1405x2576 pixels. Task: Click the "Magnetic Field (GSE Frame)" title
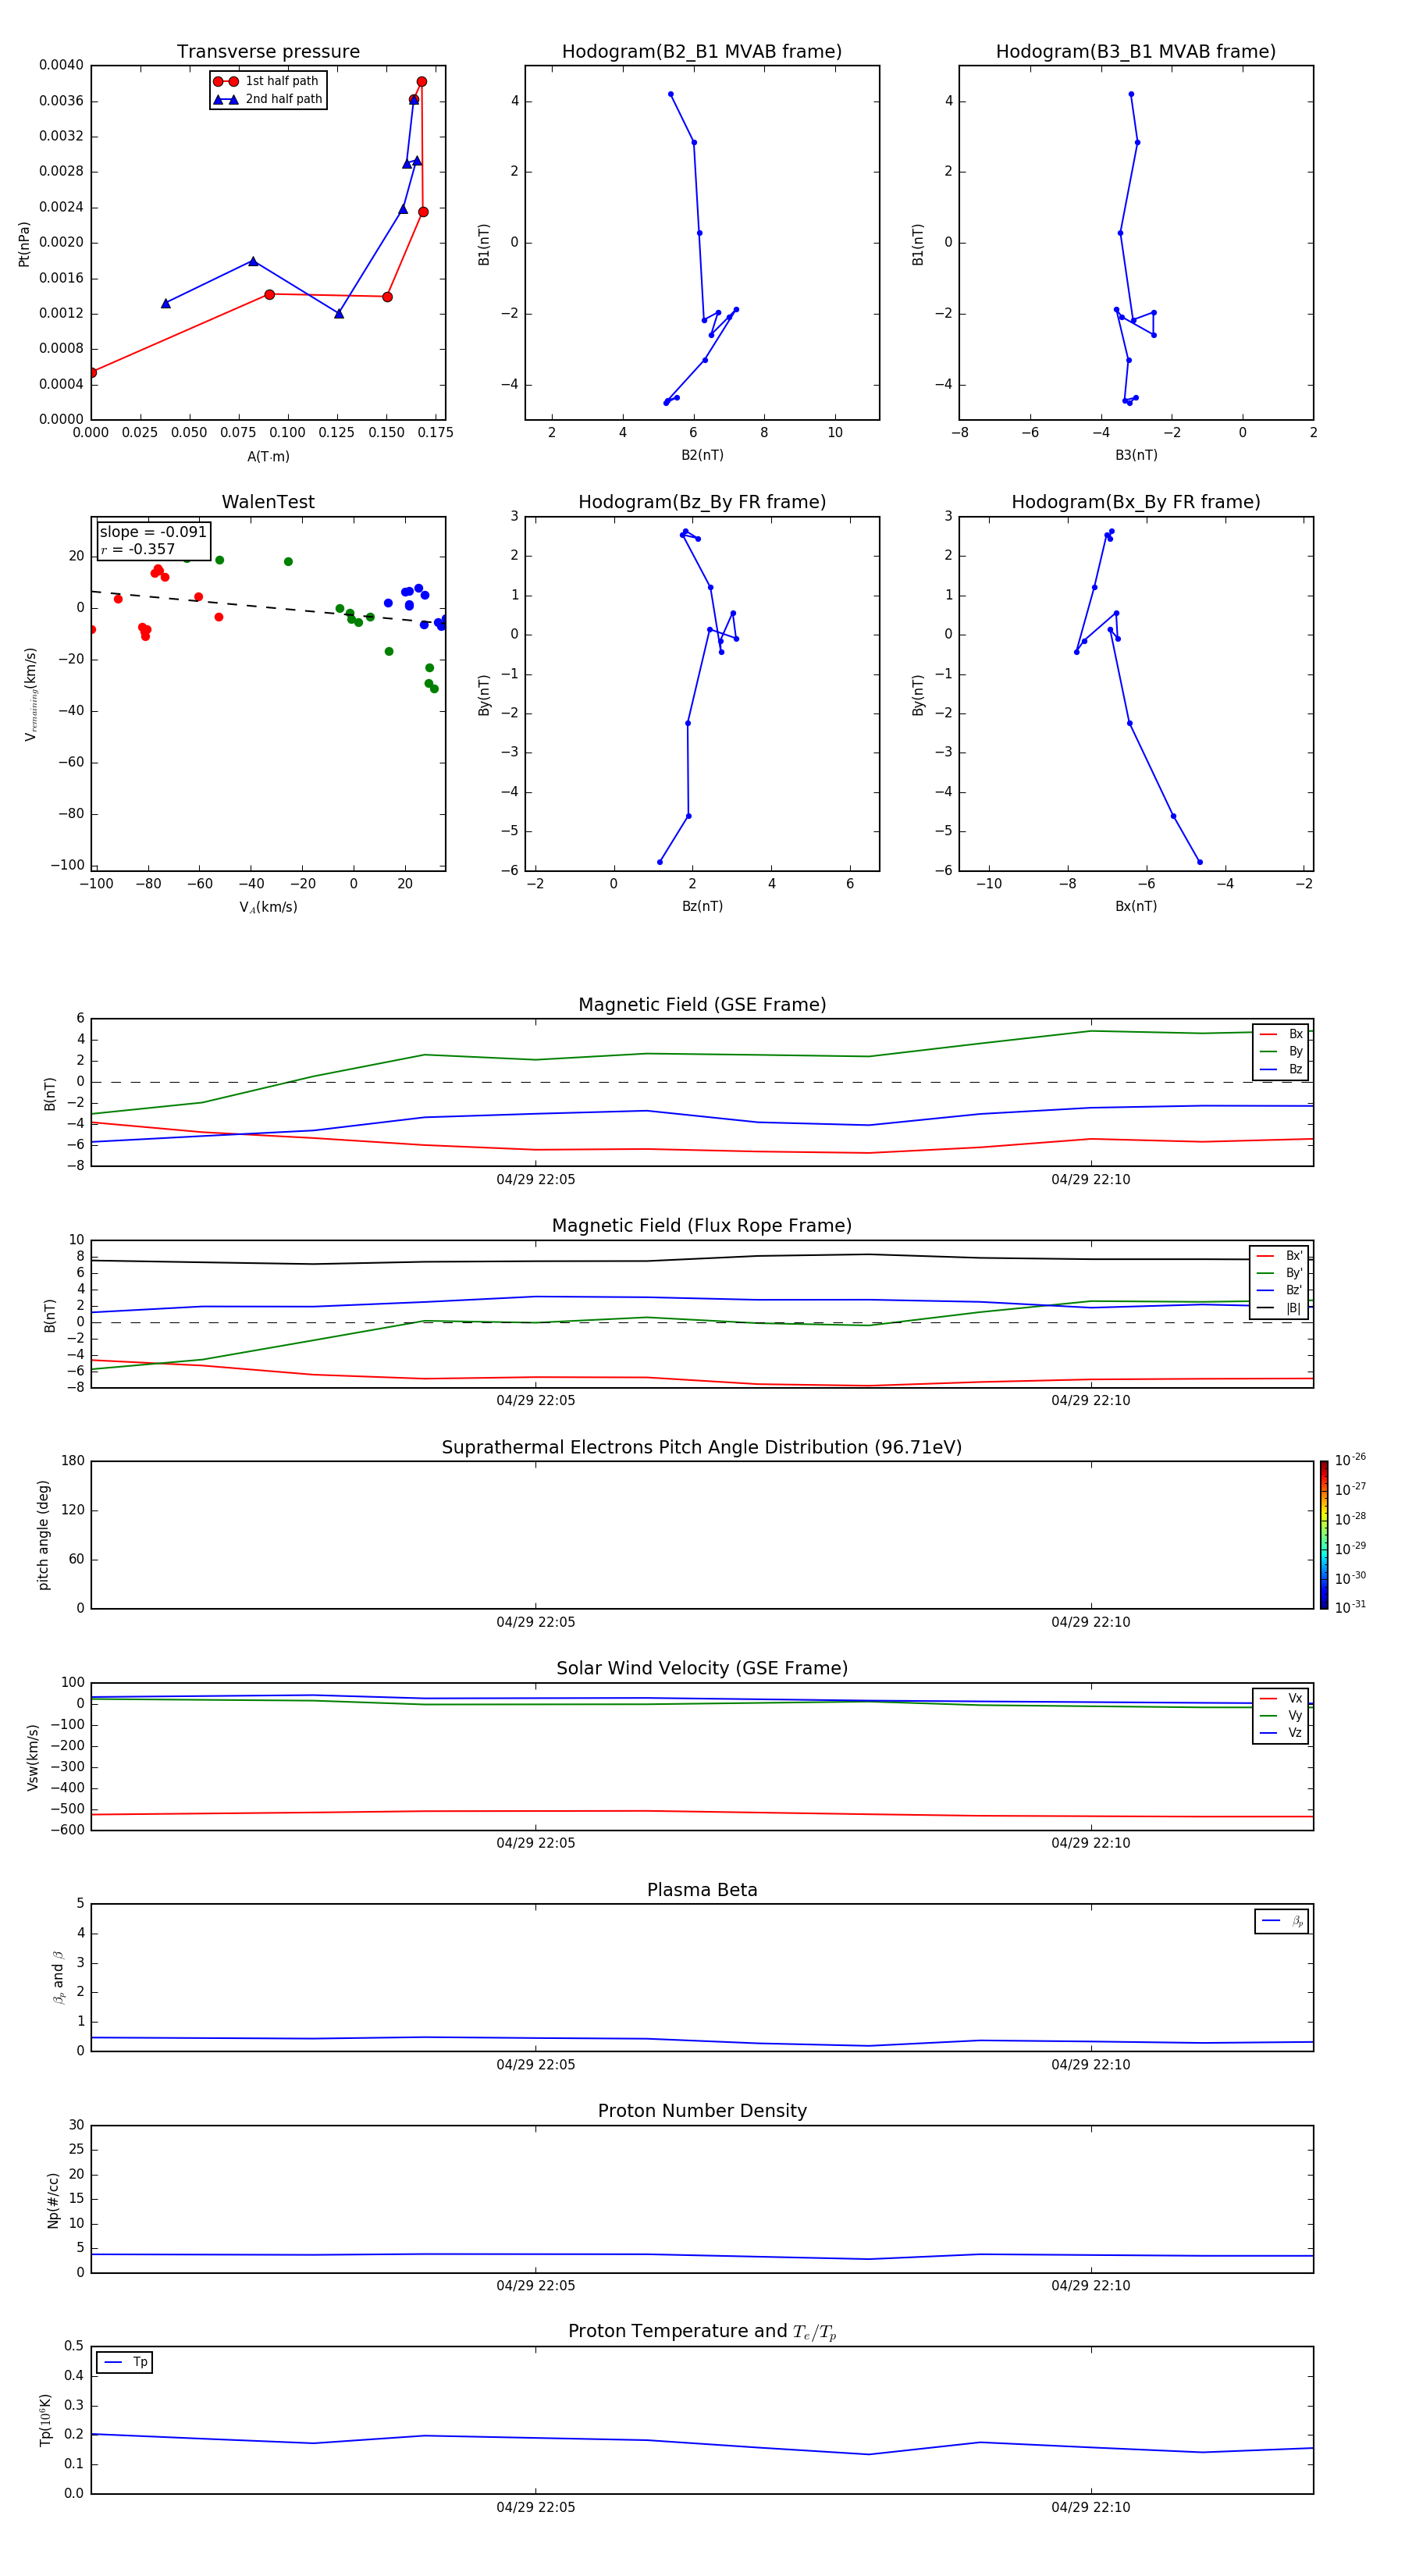(702, 1005)
